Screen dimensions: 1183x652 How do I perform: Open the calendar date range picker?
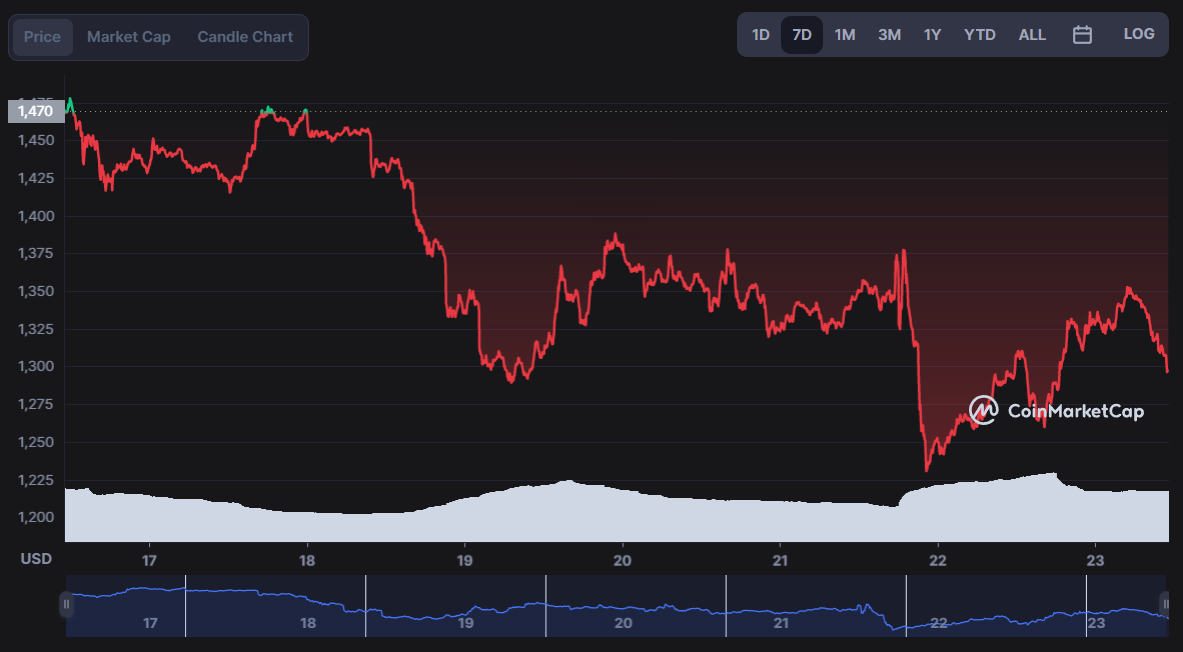[x=1082, y=35]
